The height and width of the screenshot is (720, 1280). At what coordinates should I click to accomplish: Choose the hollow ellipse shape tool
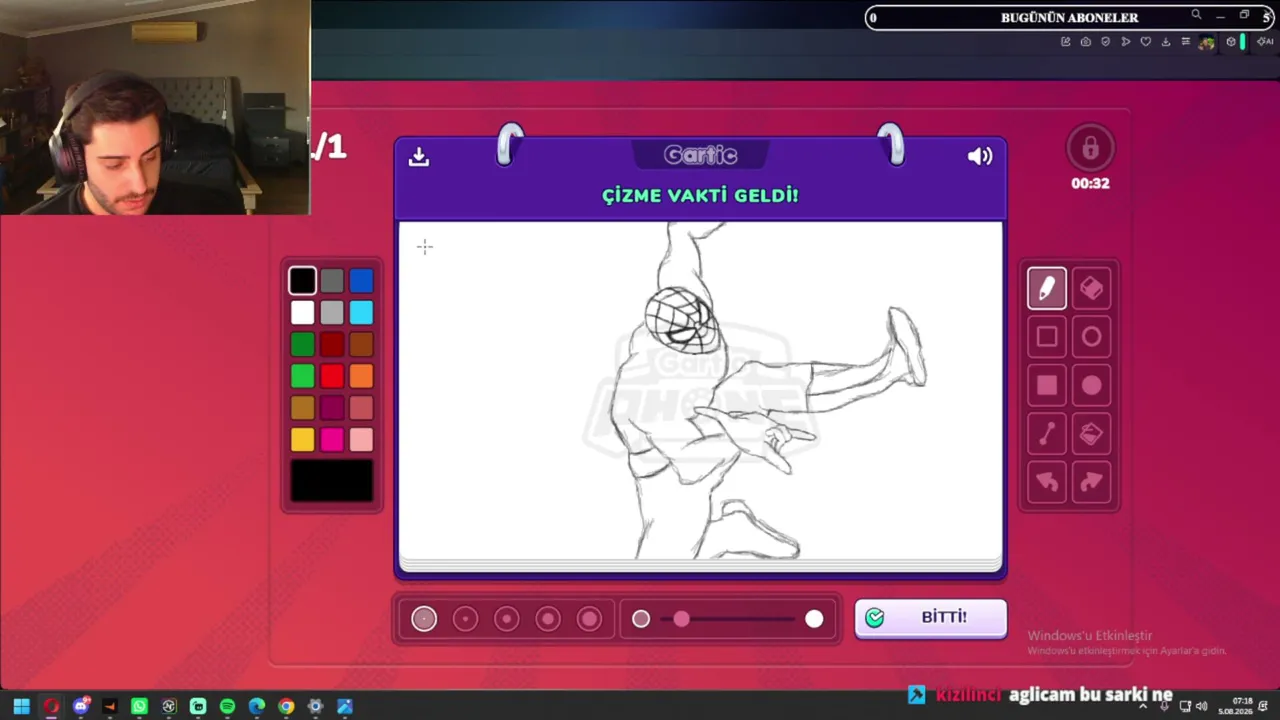1091,337
